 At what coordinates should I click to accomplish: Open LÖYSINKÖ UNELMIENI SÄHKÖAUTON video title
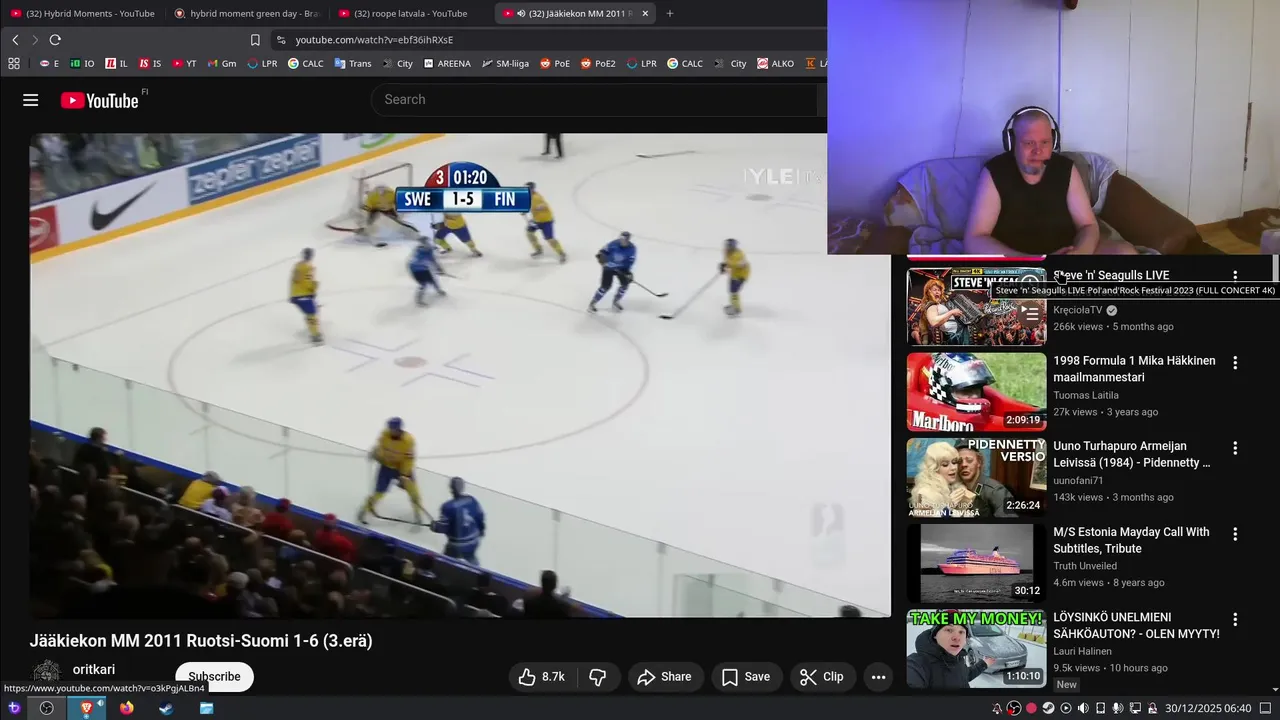click(1136, 626)
